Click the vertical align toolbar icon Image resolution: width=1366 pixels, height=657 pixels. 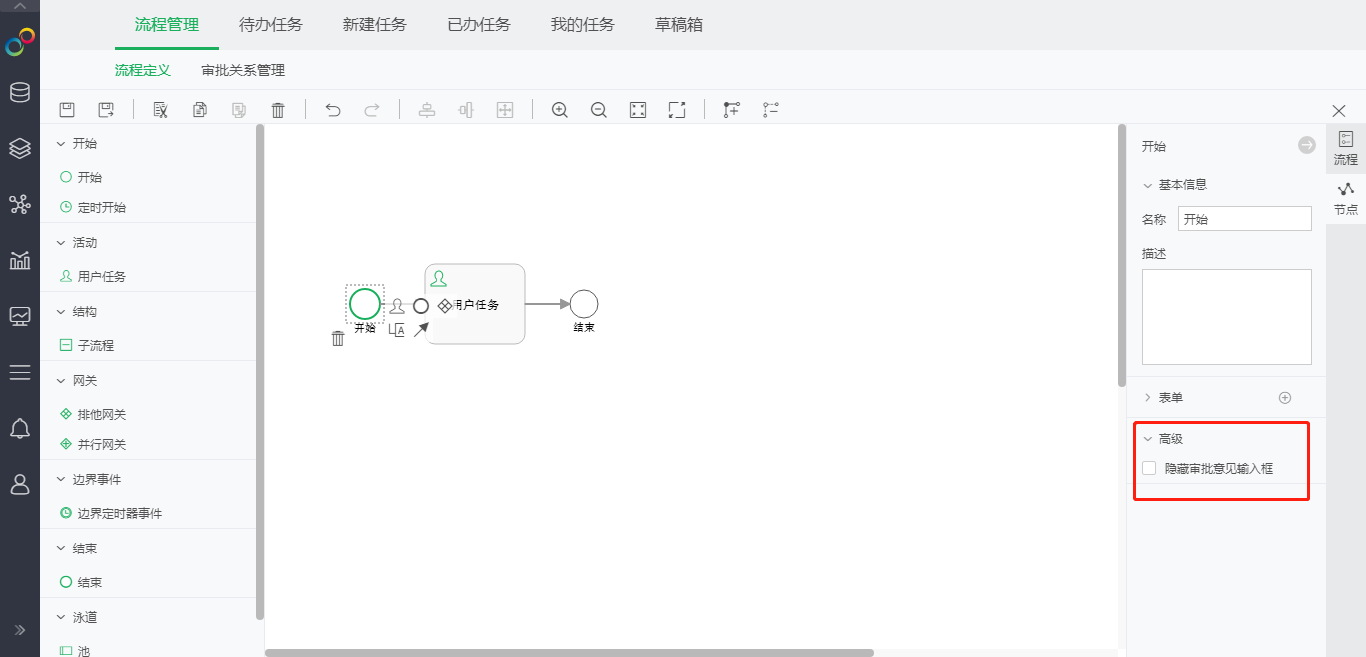[427, 110]
